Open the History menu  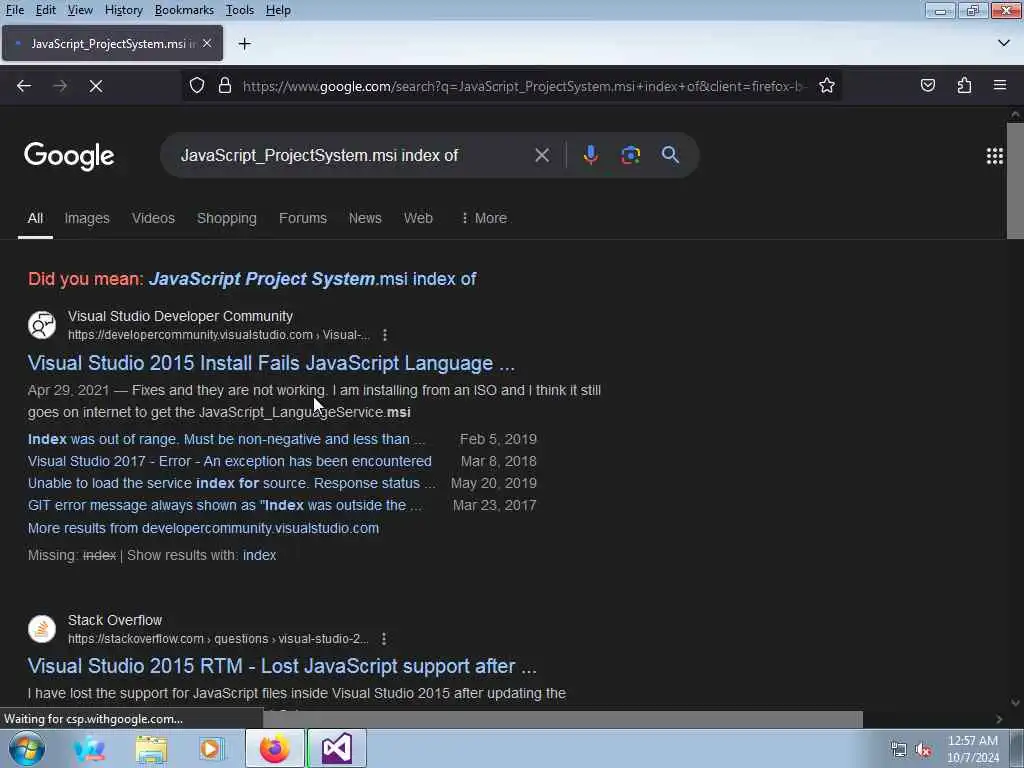pos(123,10)
